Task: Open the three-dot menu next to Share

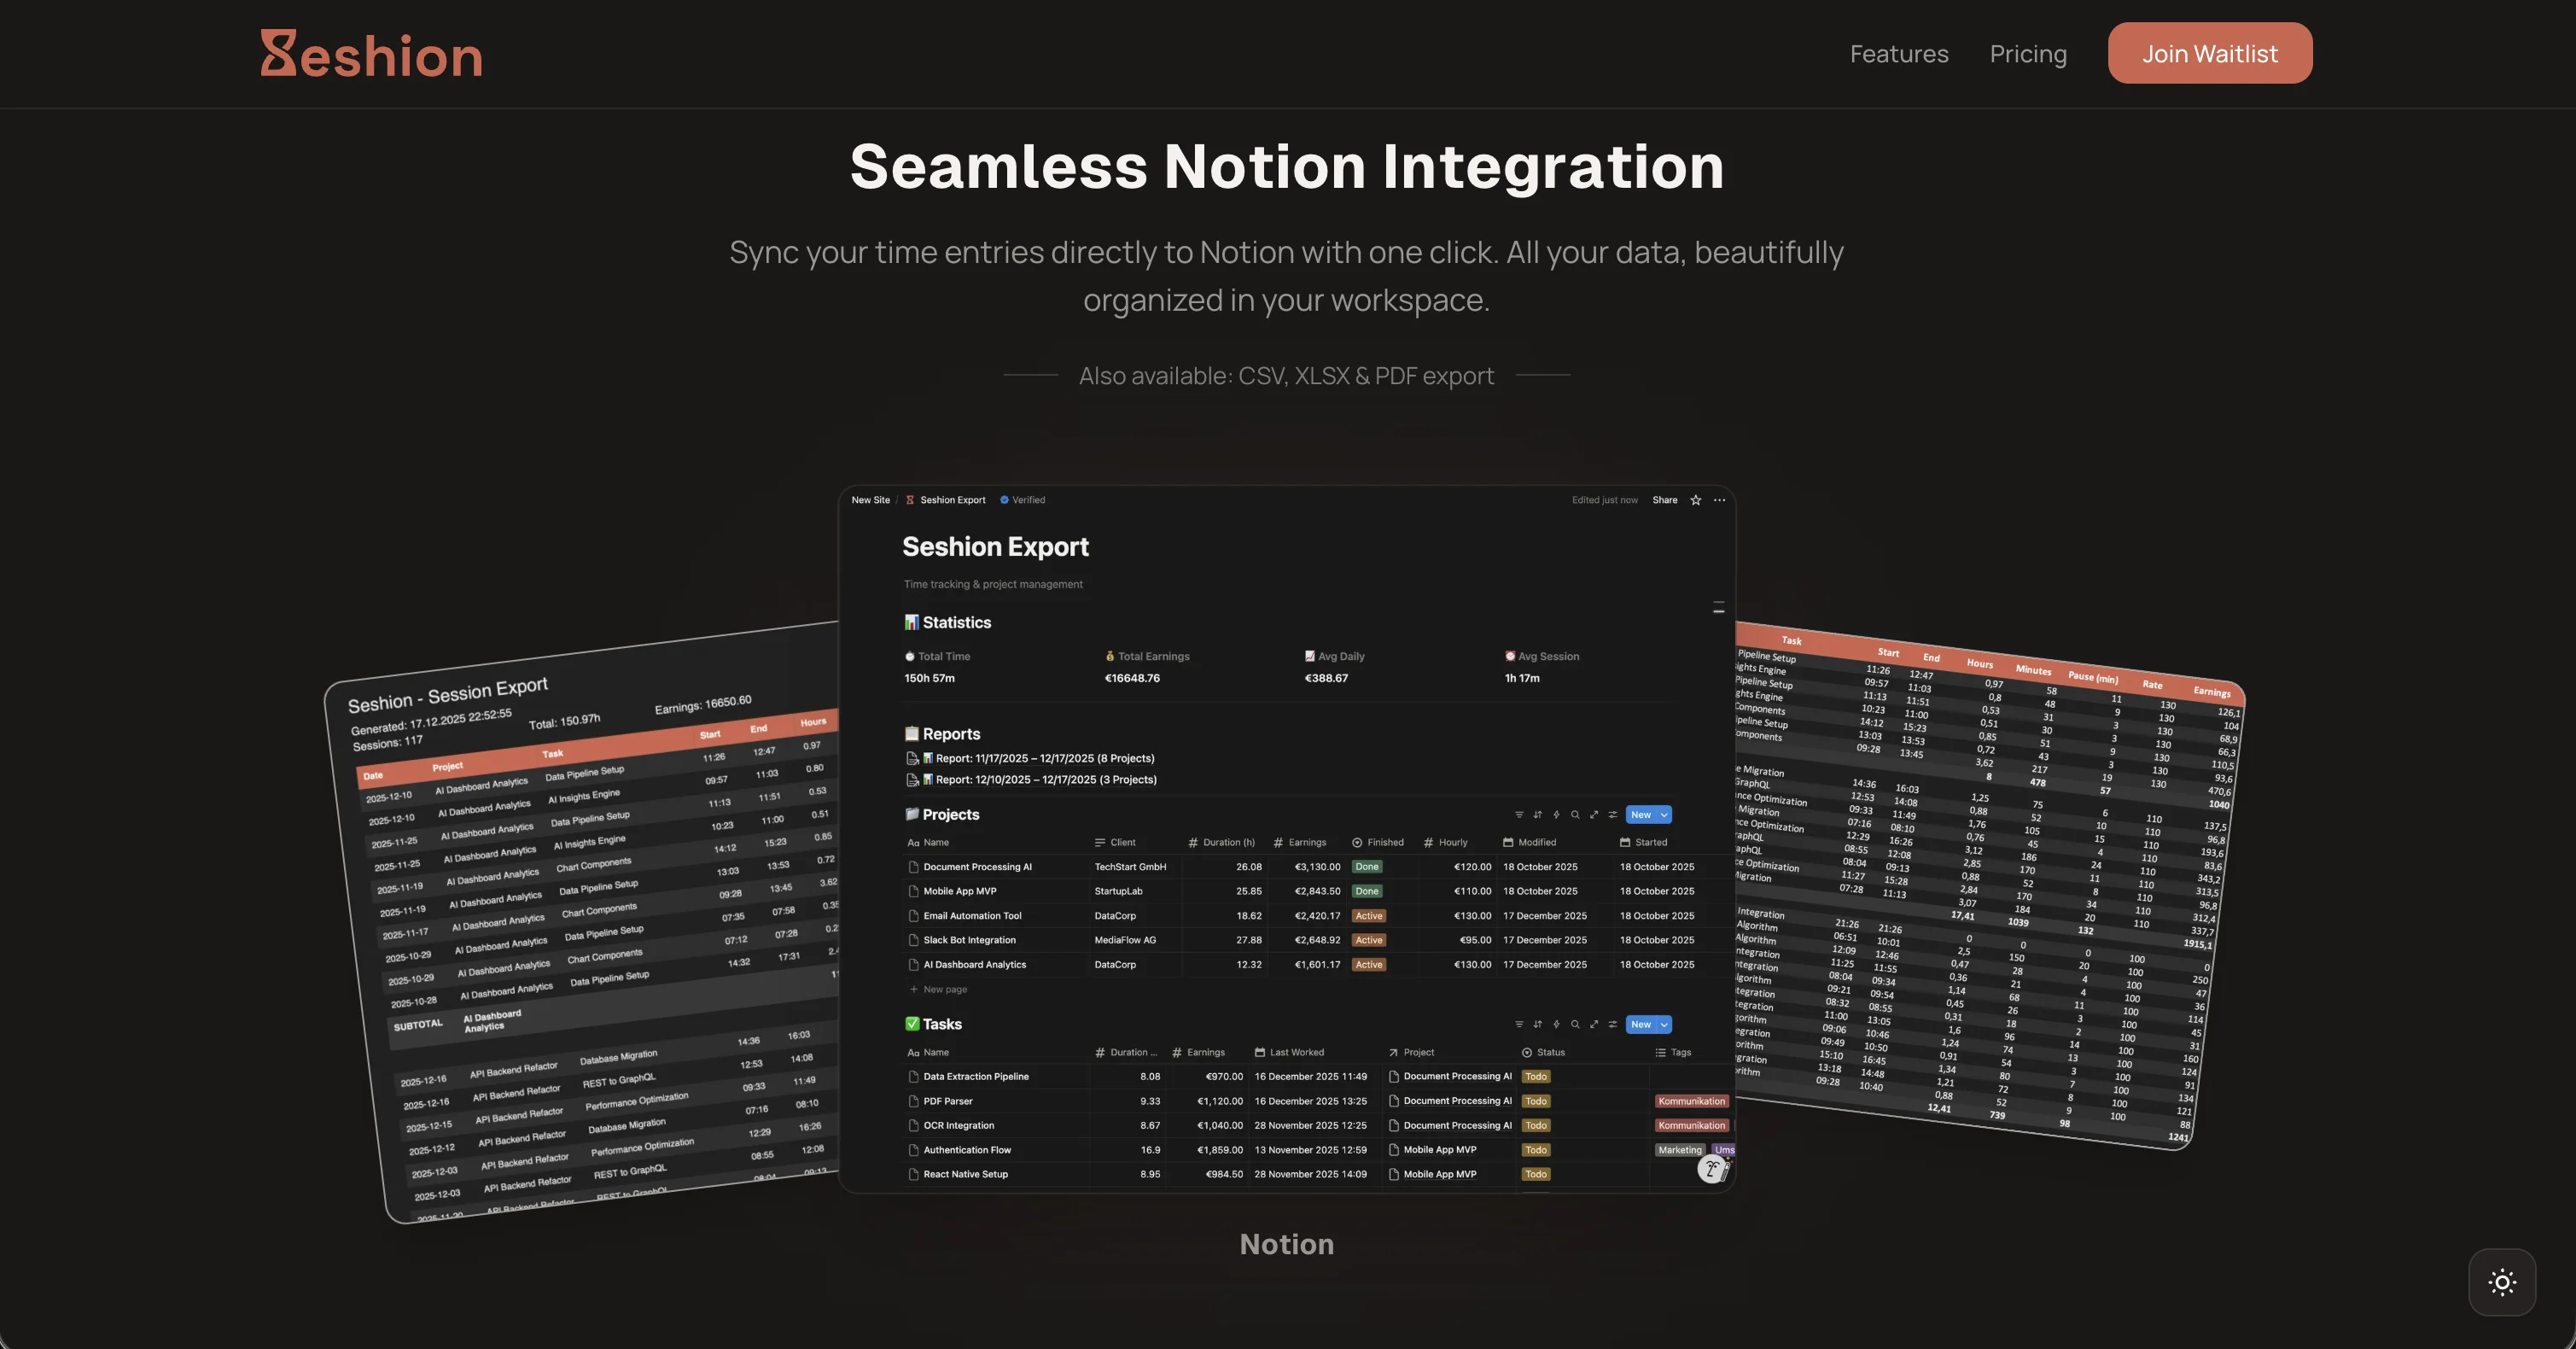Action: click(x=1719, y=500)
